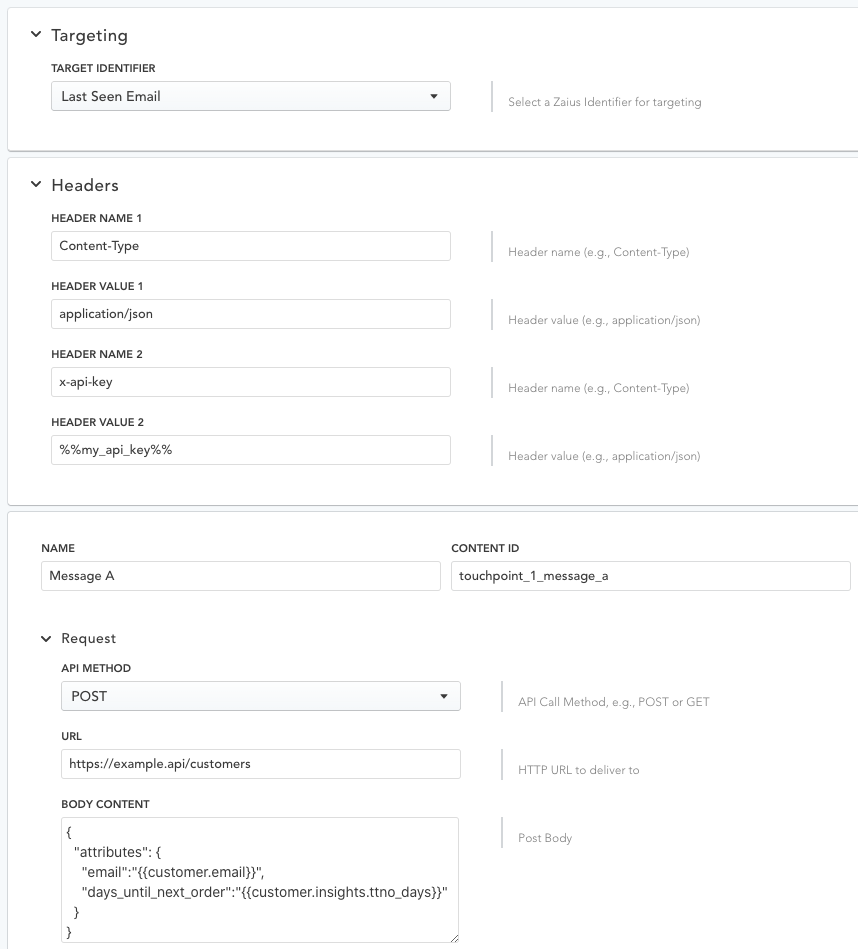Open the API Method dropdown
858x949 pixels.
click(261, 696)
